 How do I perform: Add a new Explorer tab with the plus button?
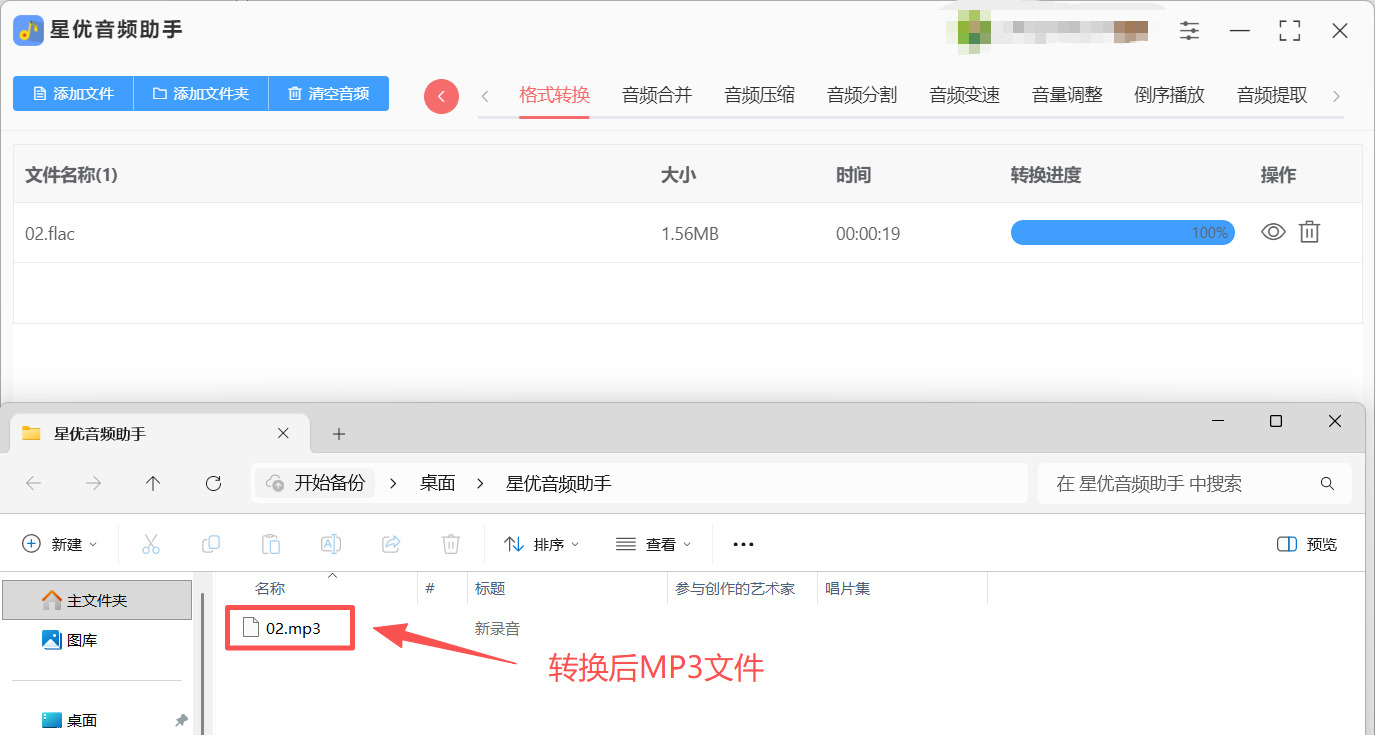click(338, 434)
